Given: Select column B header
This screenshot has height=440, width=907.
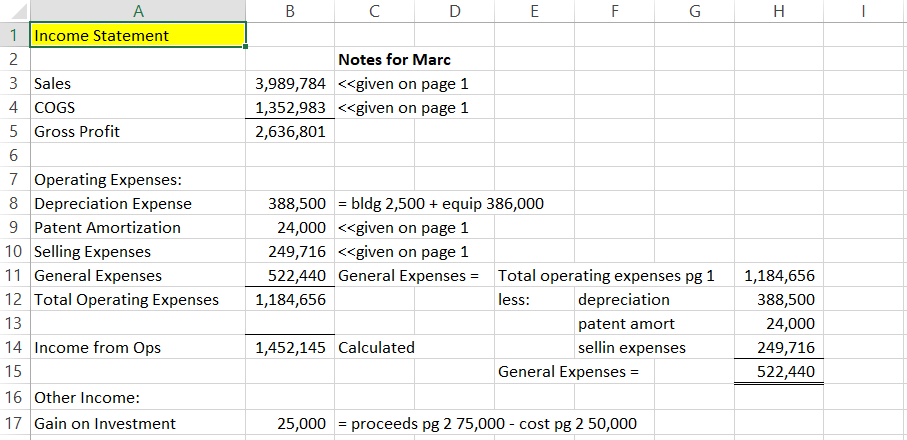Looking at the screenshot, I should click(x=289, y=11).
